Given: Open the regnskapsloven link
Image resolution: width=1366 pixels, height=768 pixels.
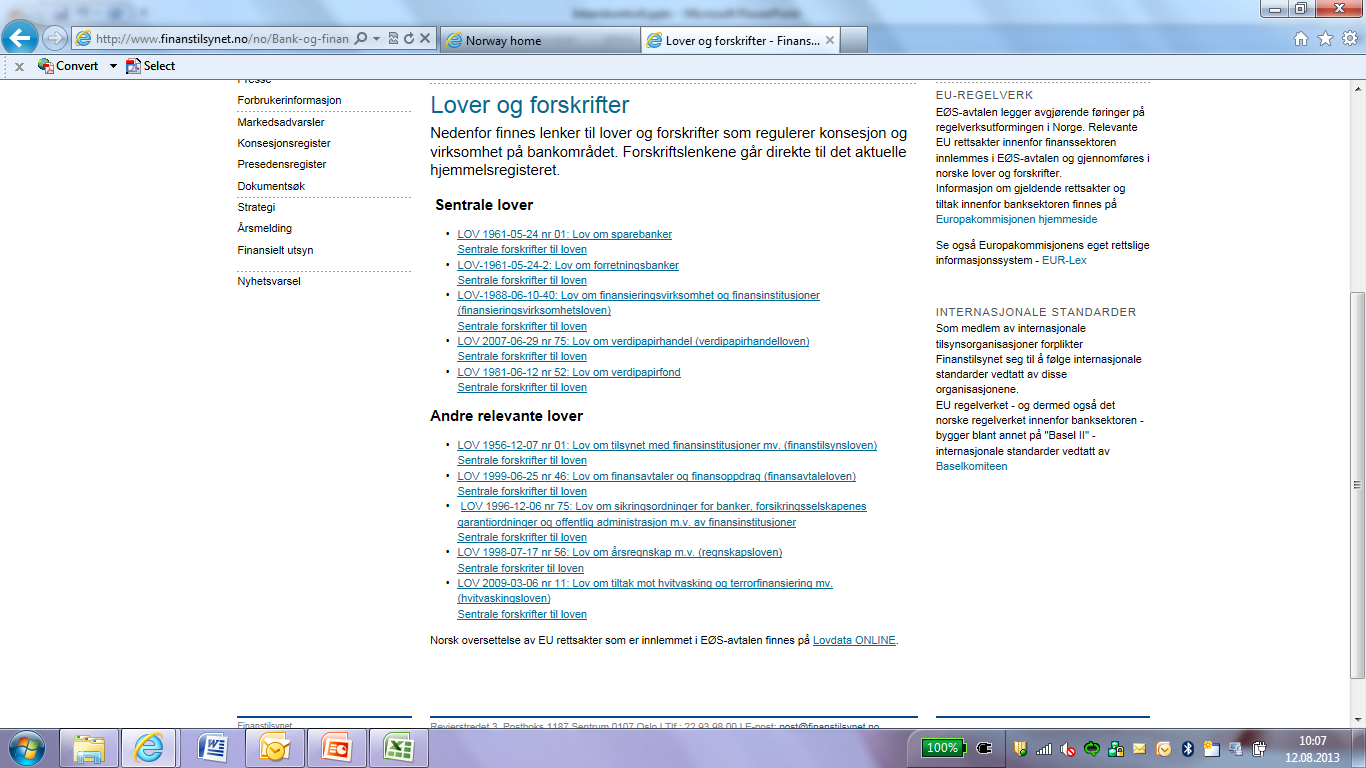Looking at the screenshot, I should coord(619,552).
